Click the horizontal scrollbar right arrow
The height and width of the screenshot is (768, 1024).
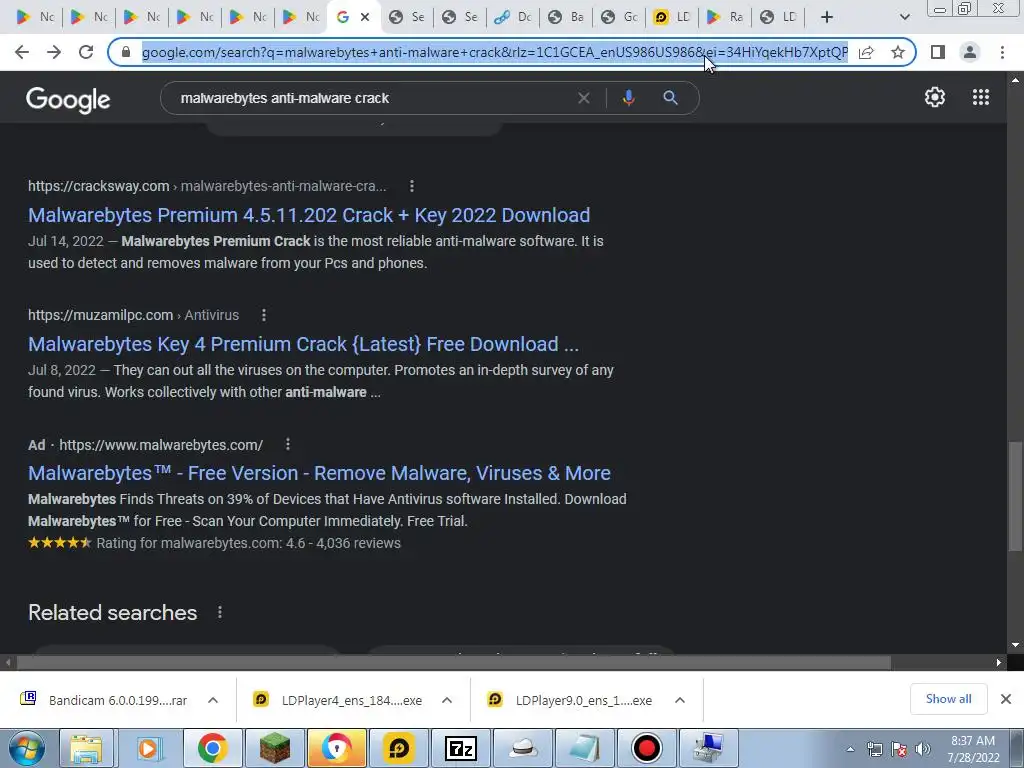999,663
